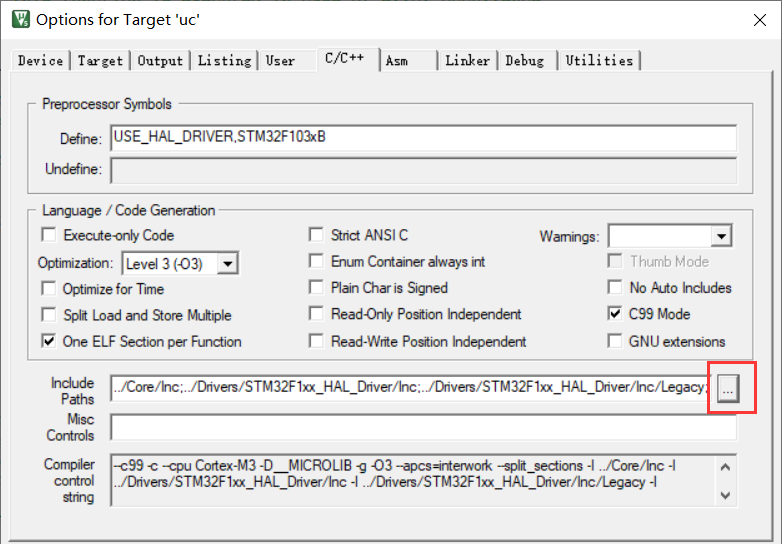Open the User tab
This screenshot has height=544, width=782.
(x=280, y=61)
